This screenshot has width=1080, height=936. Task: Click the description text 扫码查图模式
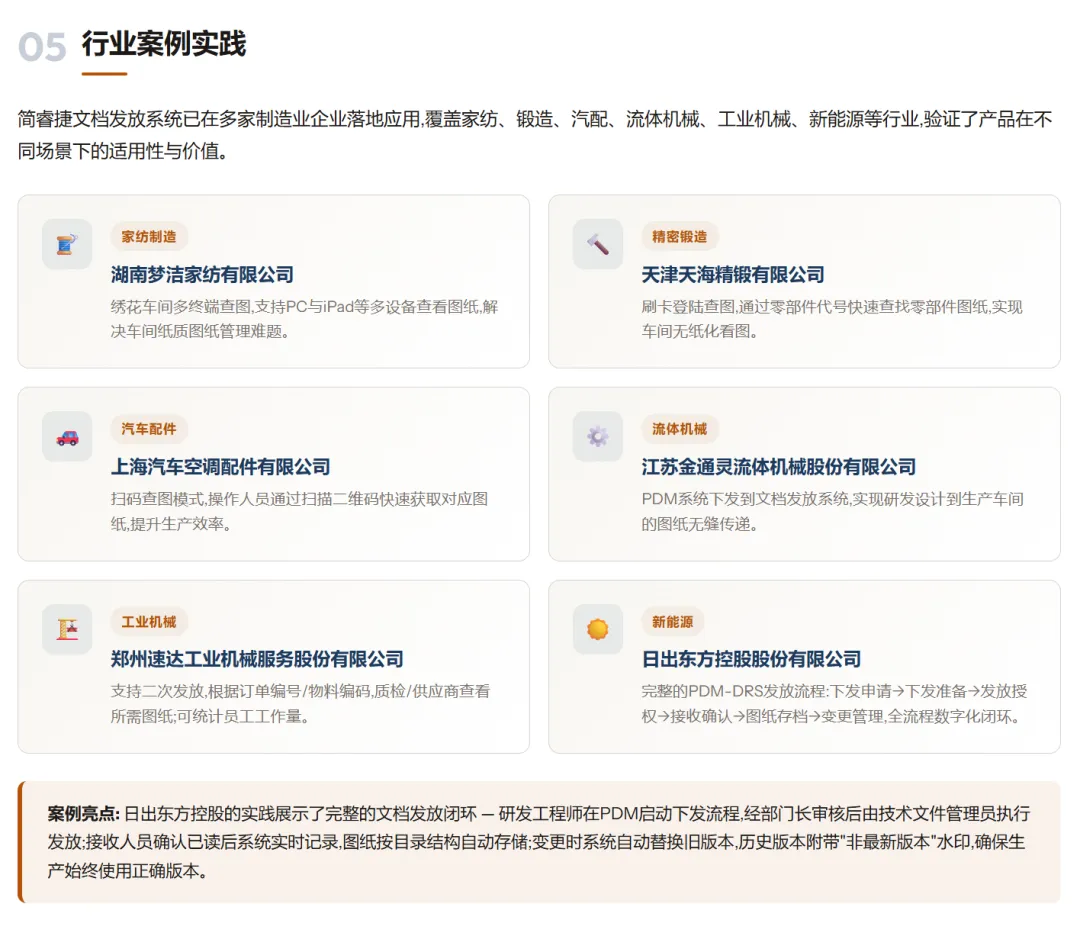pos(300,511)
